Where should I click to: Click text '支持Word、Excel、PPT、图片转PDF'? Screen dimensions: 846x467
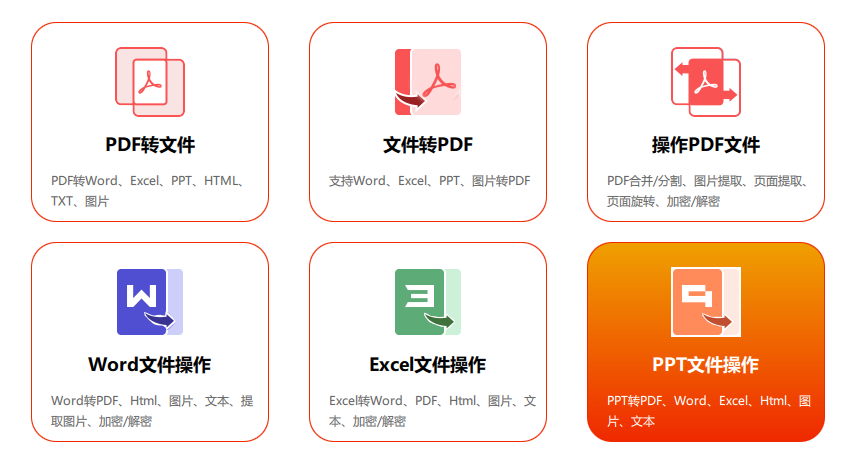[429, 181]
